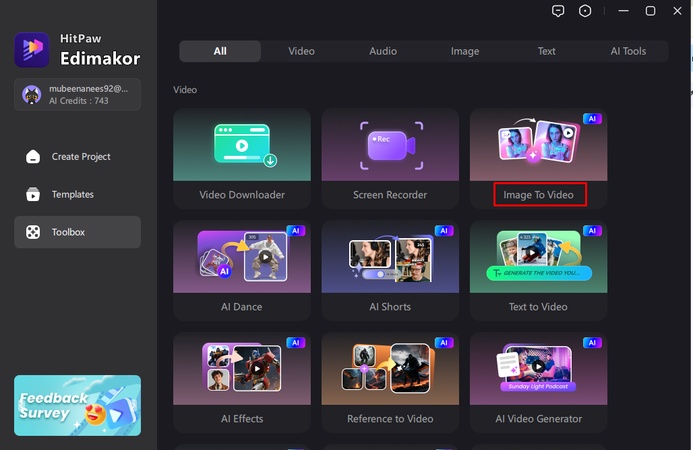The height and width of the screenshot is (450, 693).
Task: Click the AI Effects label
Action: coord(242,419)
